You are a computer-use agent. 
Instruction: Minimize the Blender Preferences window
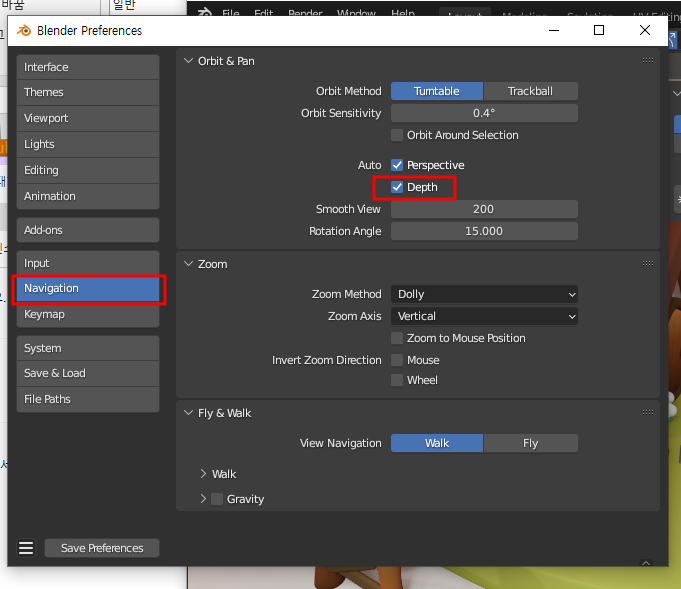[554, 30]
